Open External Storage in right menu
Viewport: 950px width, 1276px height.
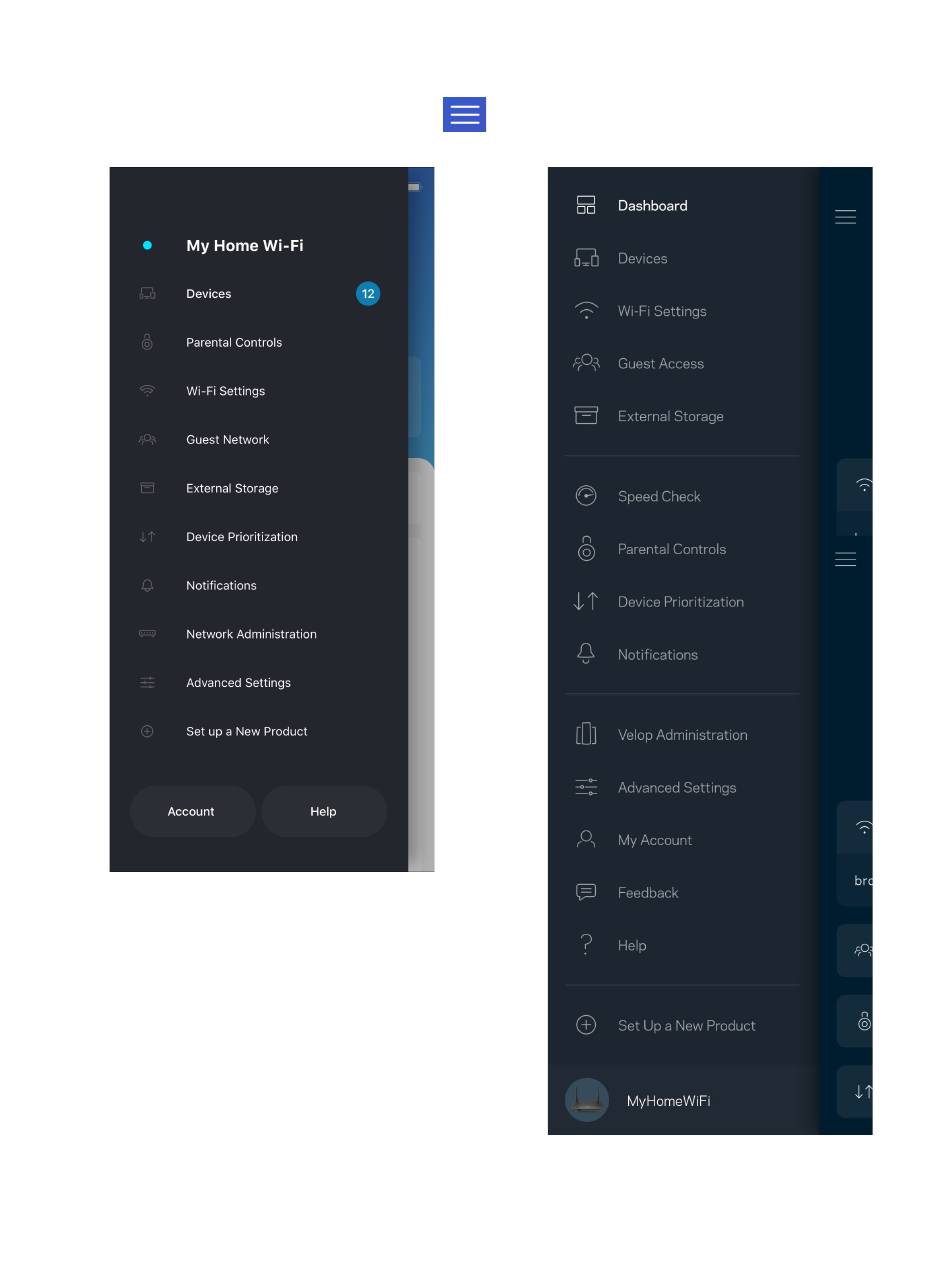point(671,416)
